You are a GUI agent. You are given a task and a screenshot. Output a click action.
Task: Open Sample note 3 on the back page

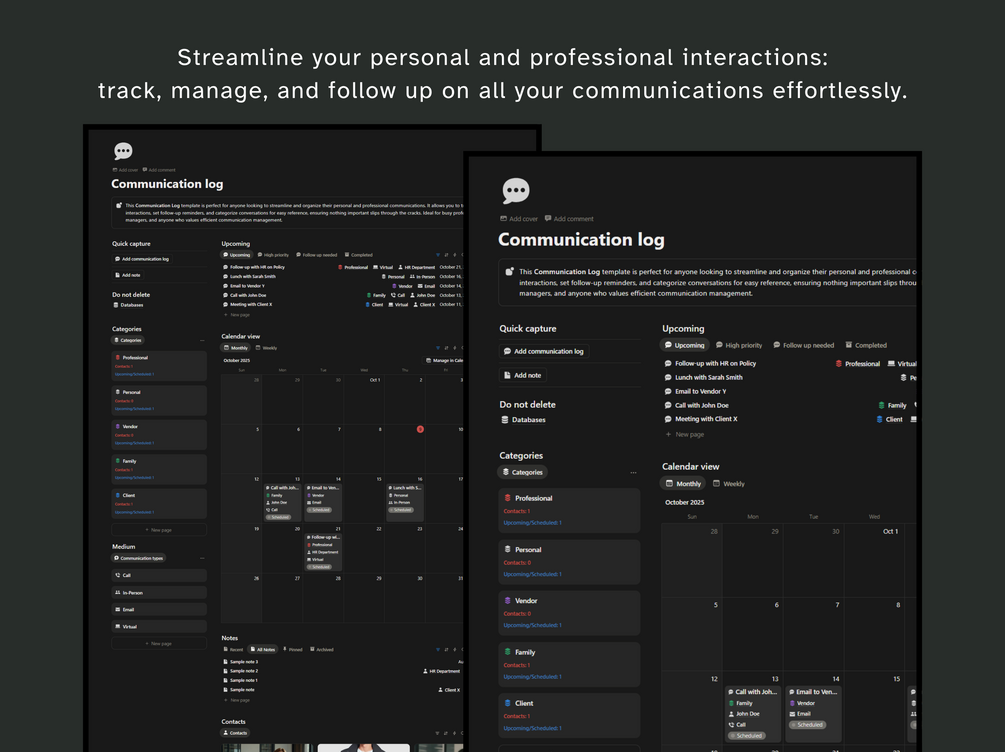[x=240, y=662]
